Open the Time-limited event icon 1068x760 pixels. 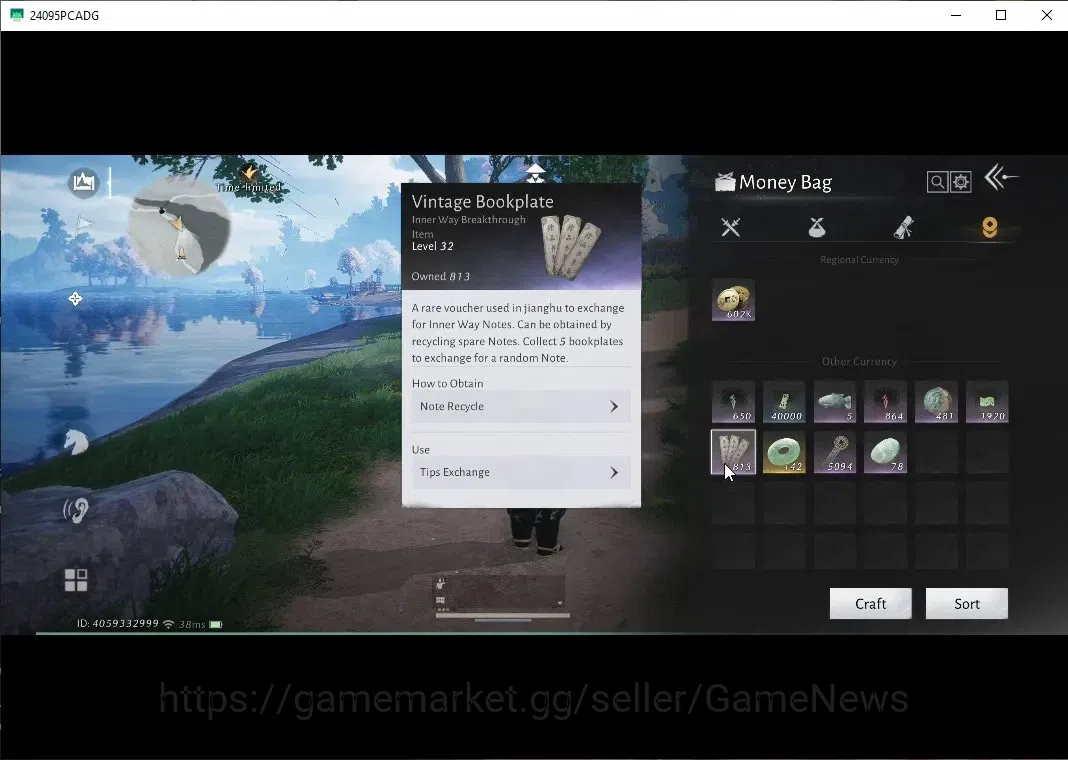(249, 178)
